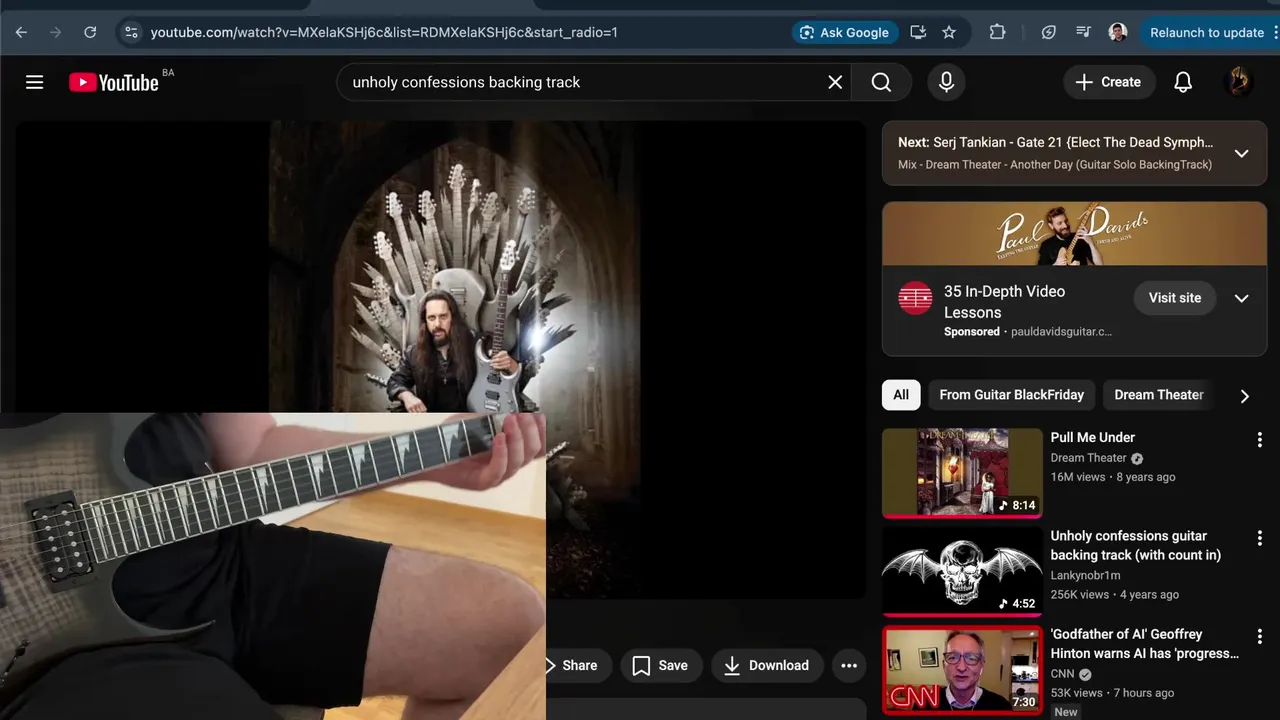Click the pauldavidsguitar.c... sponsored link text
The width and height of the screenshot is (1280, 720).
tap(1061, 331)
